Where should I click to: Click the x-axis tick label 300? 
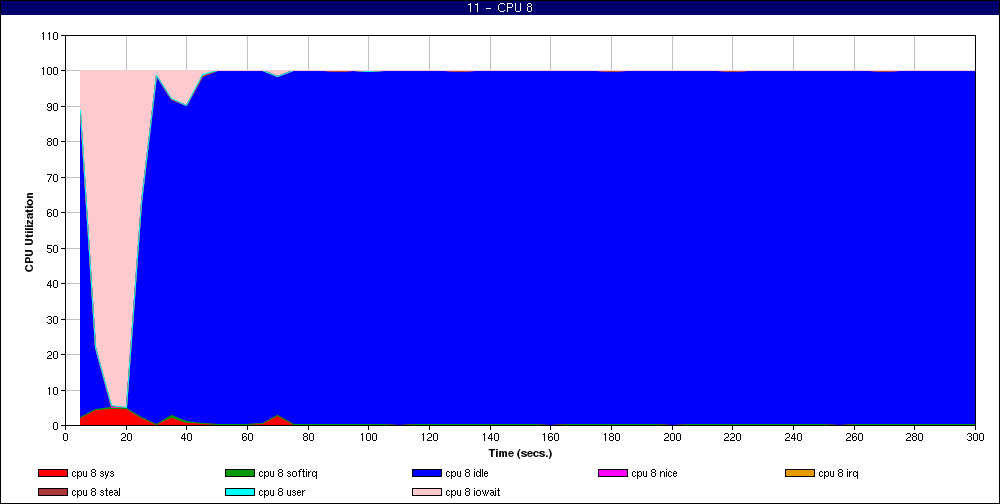tap(976, 437)
